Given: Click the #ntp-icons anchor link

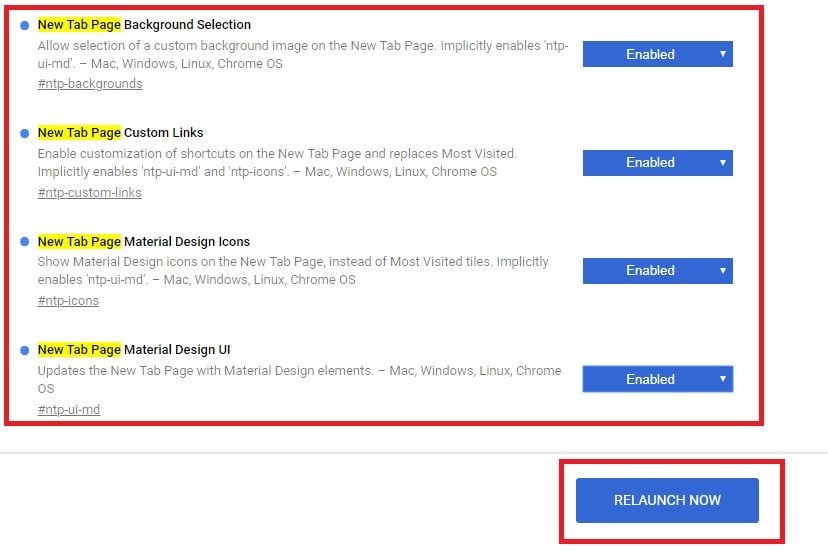Looking at the screenshot, I should [68, 301].
